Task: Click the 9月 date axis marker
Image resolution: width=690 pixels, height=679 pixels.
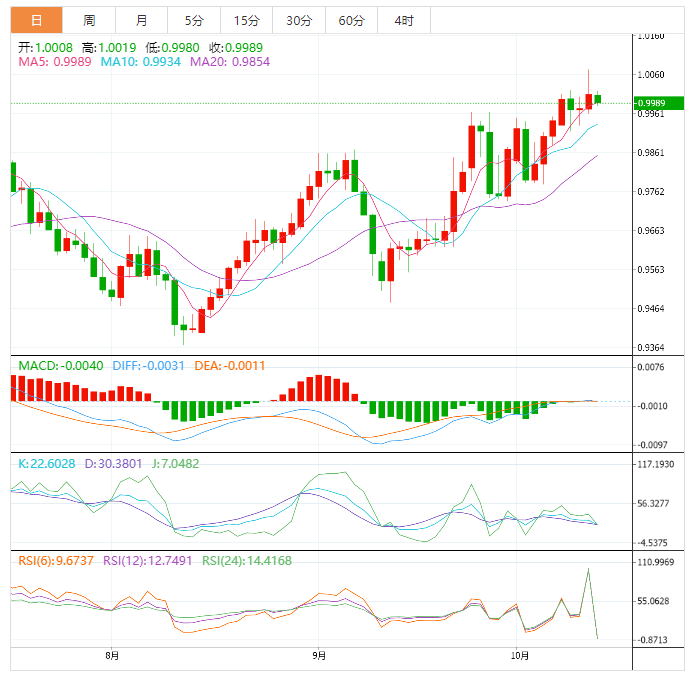Action: coord(318,657)
